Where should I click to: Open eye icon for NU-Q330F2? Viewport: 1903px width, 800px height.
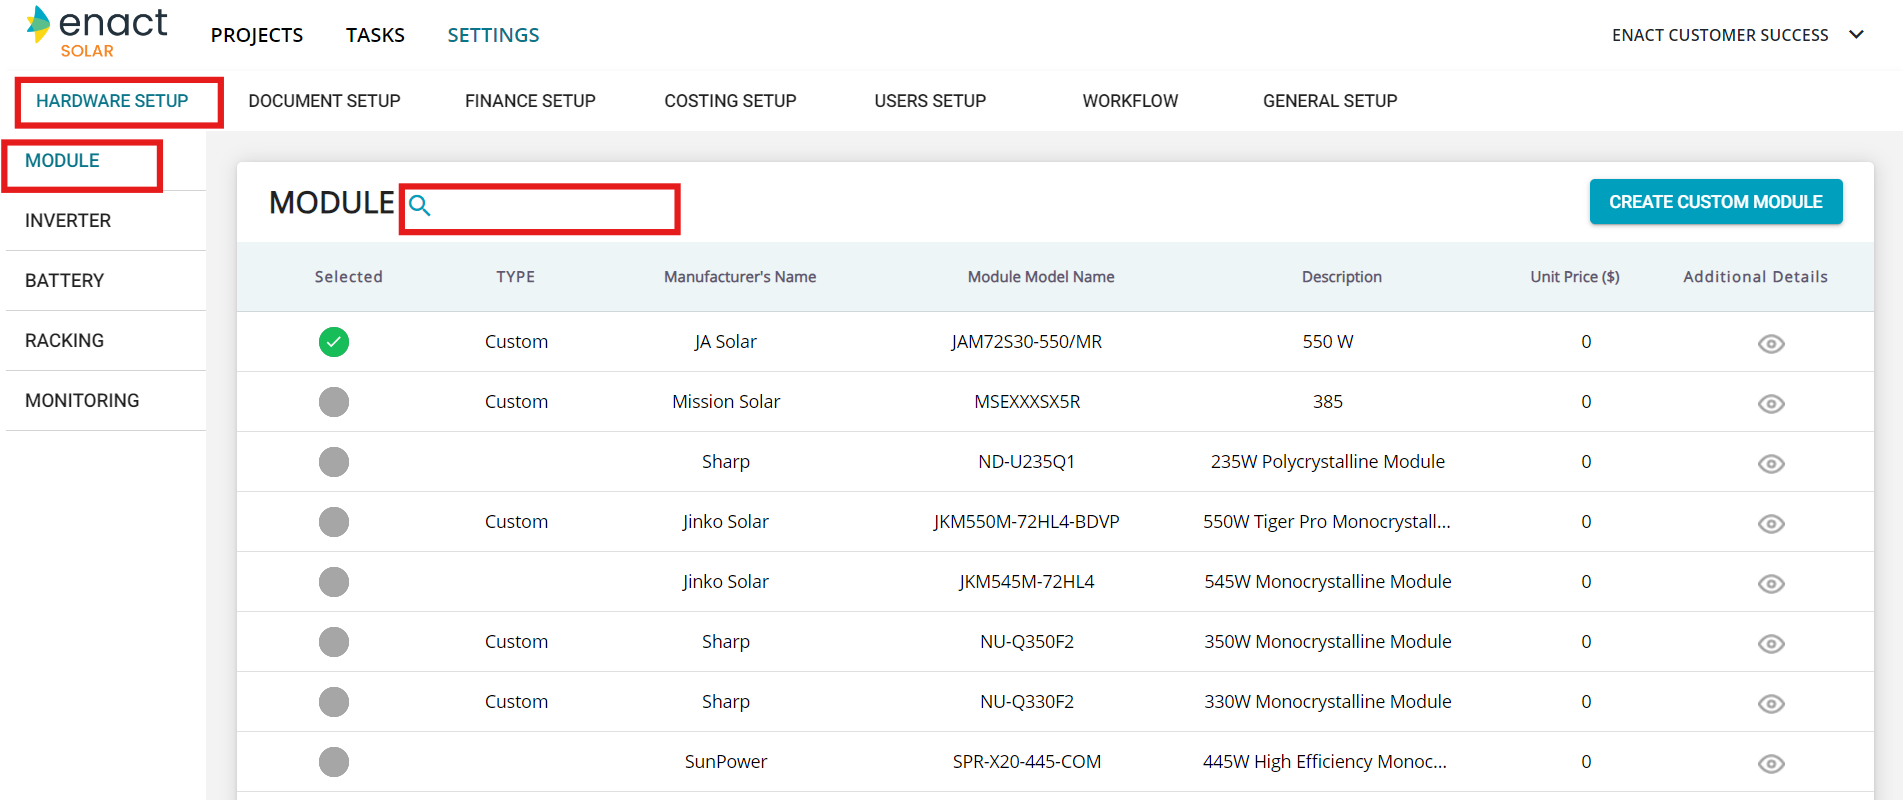1771,704
